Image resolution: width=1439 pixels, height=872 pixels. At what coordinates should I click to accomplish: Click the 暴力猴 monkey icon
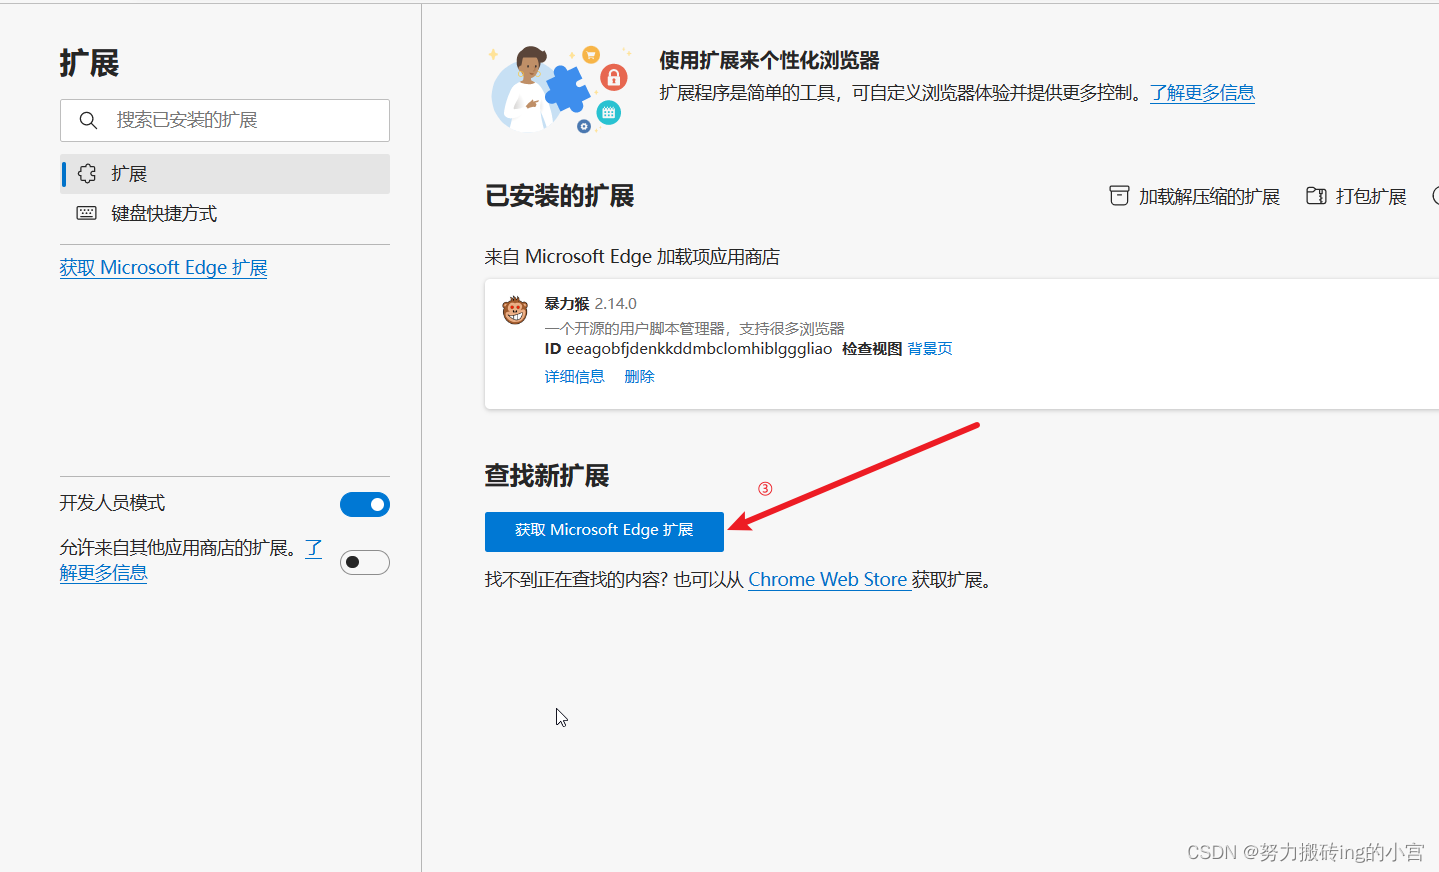(515, 310)
